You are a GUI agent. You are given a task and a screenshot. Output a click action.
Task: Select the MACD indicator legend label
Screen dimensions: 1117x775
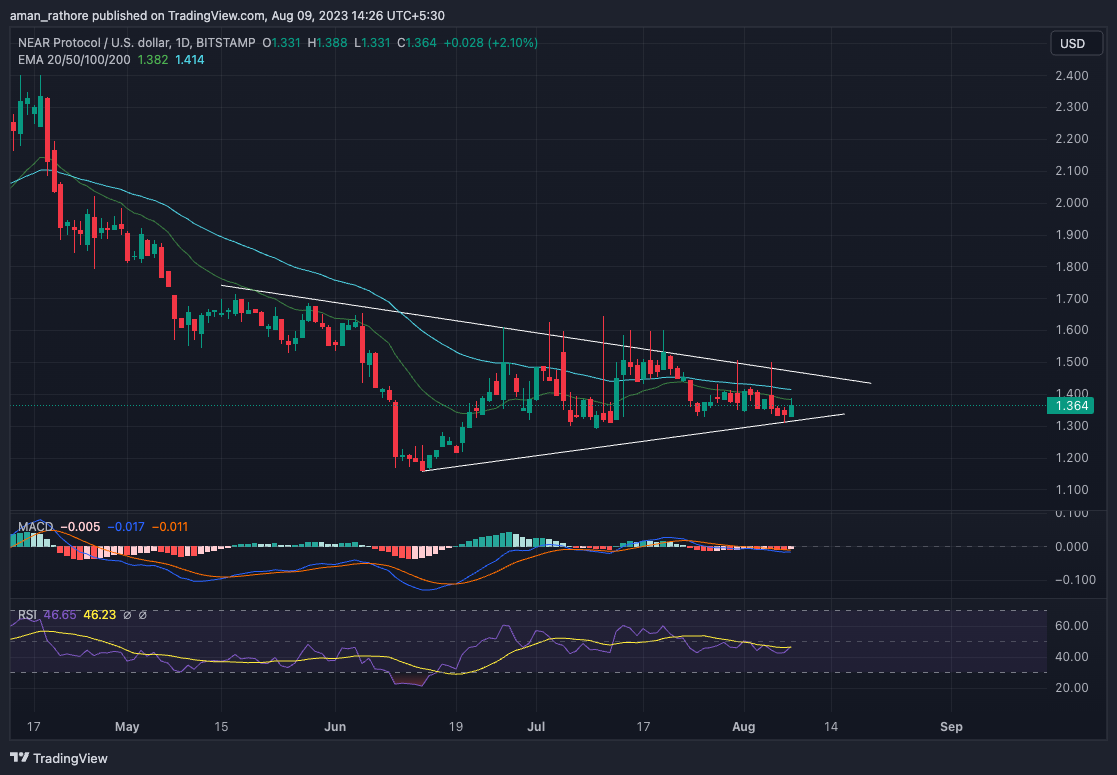36,527
